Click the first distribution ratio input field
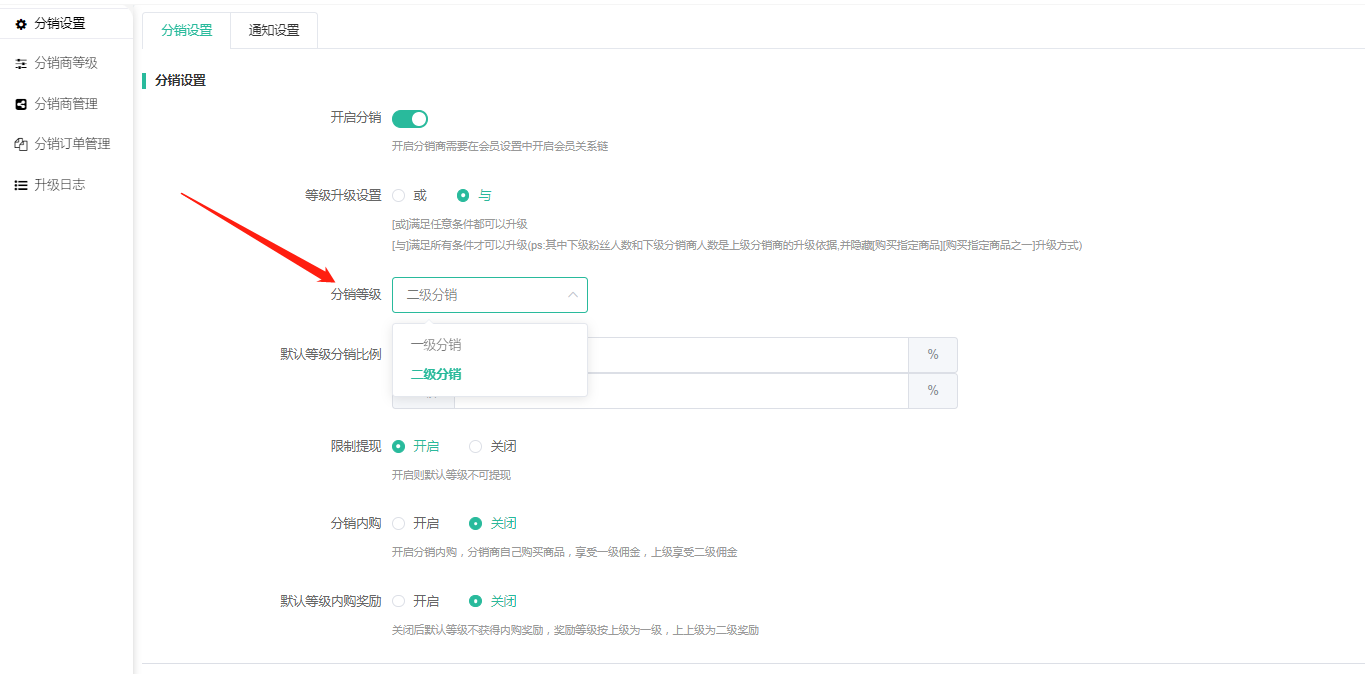The image size is (1365, 674). [745, 355]
